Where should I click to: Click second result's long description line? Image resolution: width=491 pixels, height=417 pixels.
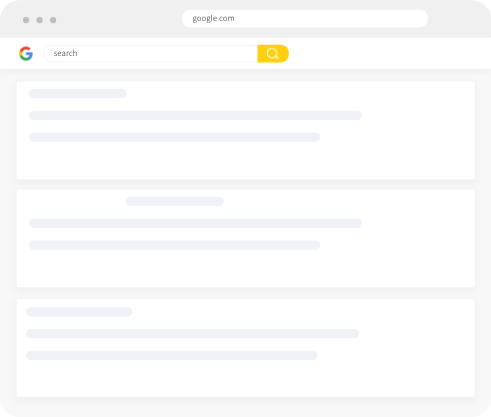(195, 223)
